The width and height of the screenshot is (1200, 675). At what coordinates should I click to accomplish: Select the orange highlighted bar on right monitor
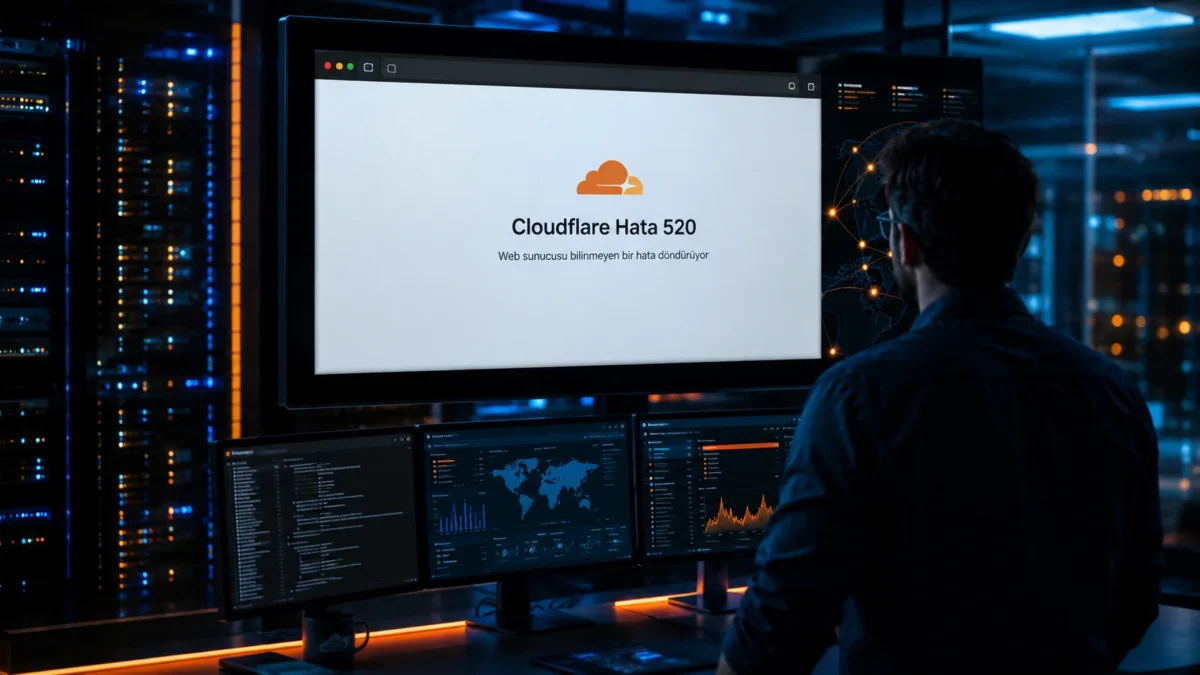coord(740,446)
